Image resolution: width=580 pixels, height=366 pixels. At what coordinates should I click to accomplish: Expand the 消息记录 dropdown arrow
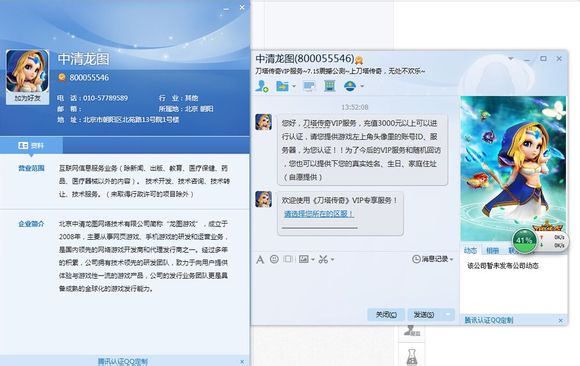[x=452, y=259]
